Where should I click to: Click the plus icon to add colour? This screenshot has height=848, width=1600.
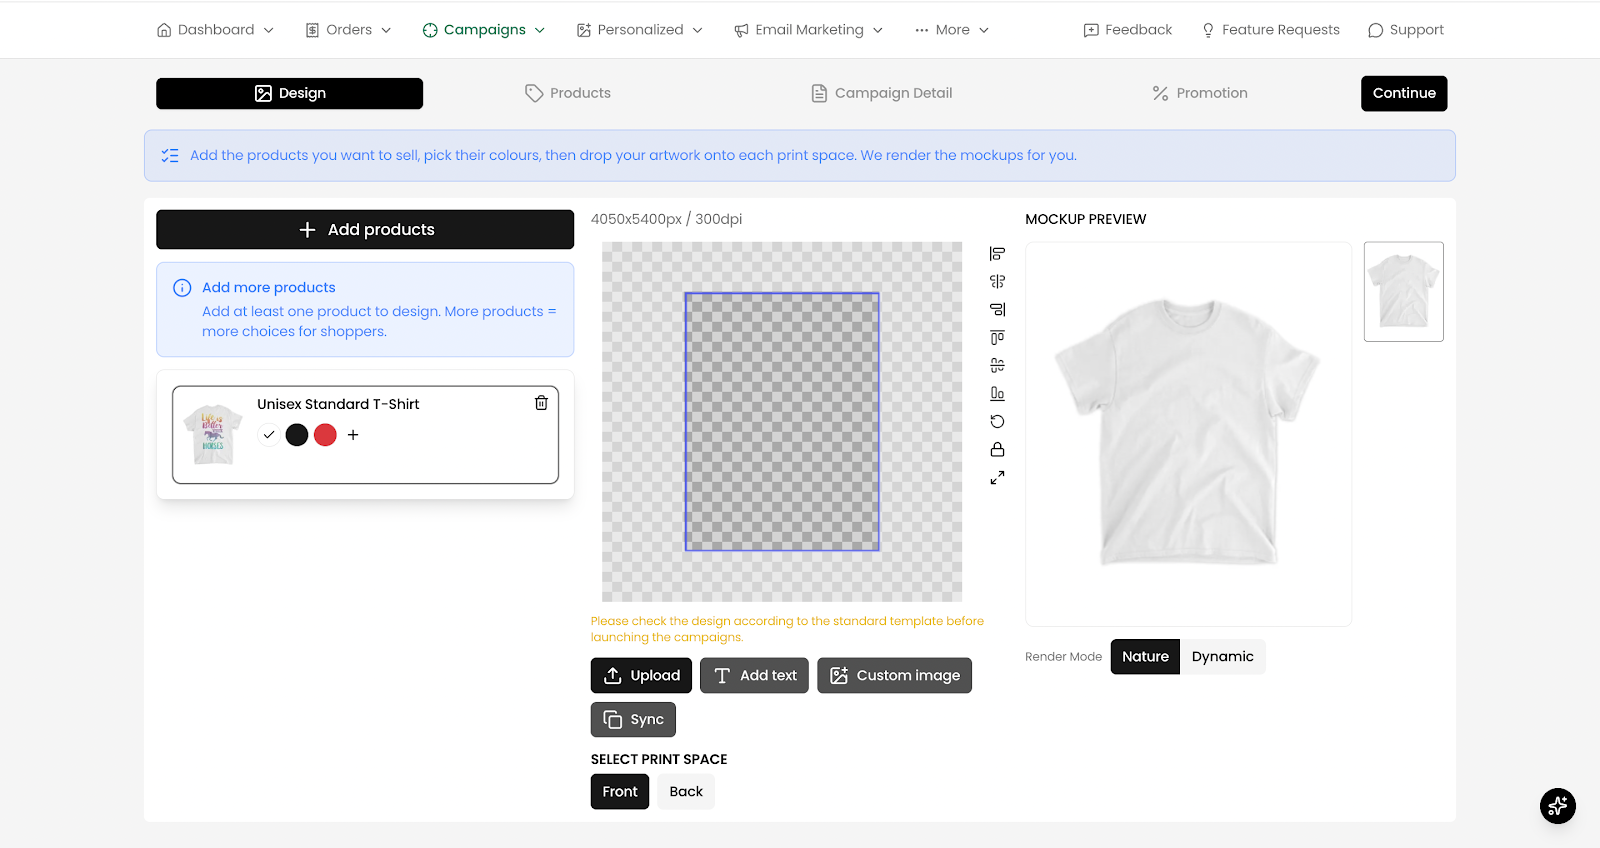coord(353,435)
